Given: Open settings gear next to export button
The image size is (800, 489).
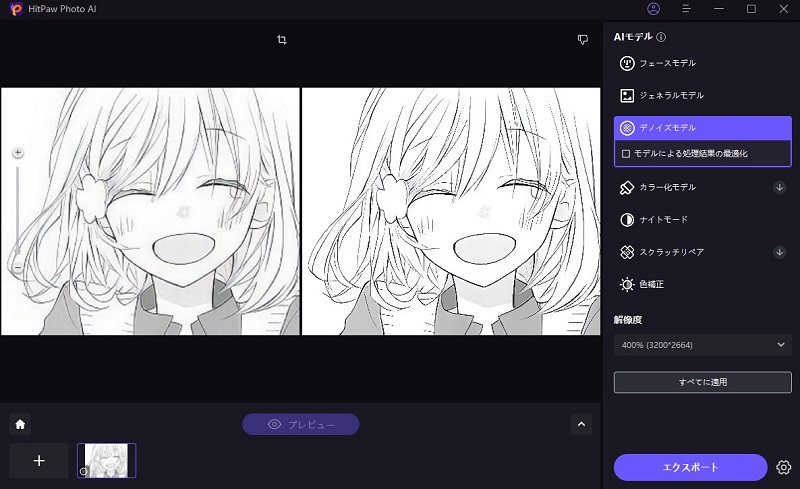Looking at the screenshot, I should [784, 467].
